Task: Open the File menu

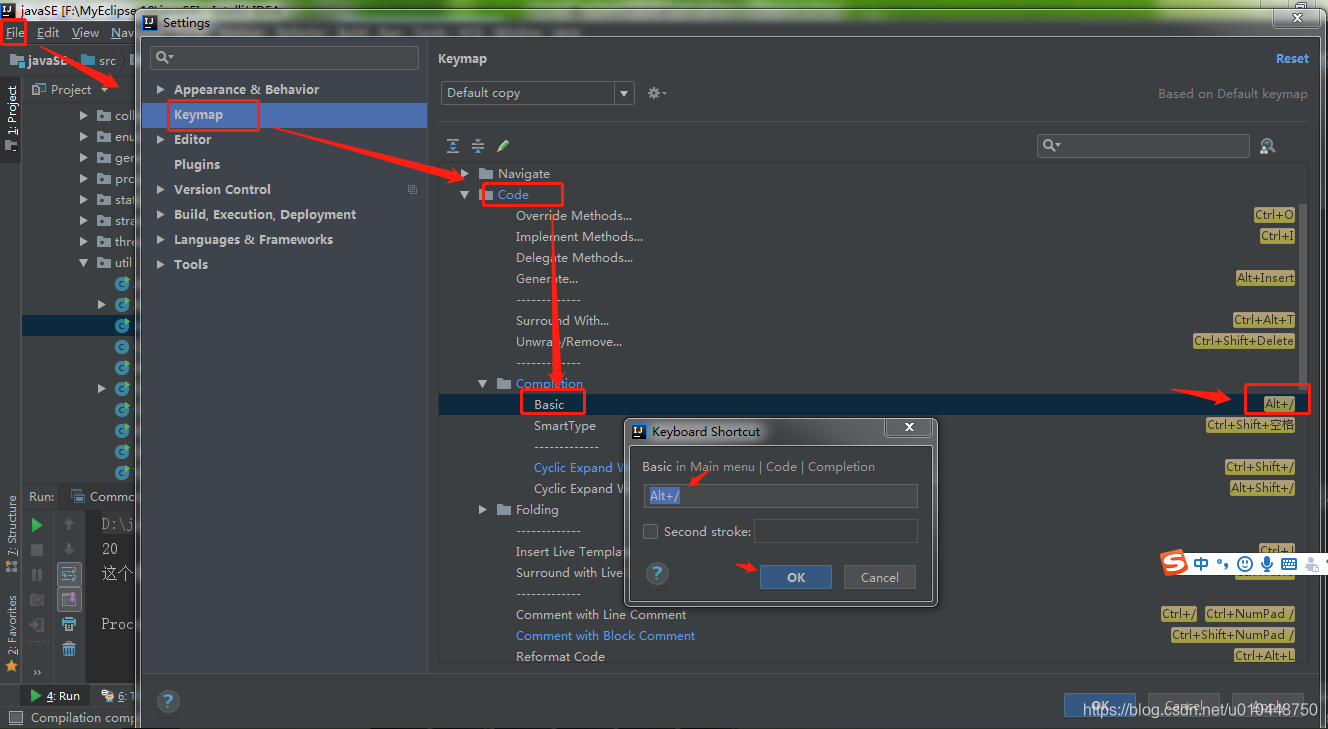Action: pyautogui.click(x=14, y=32)
